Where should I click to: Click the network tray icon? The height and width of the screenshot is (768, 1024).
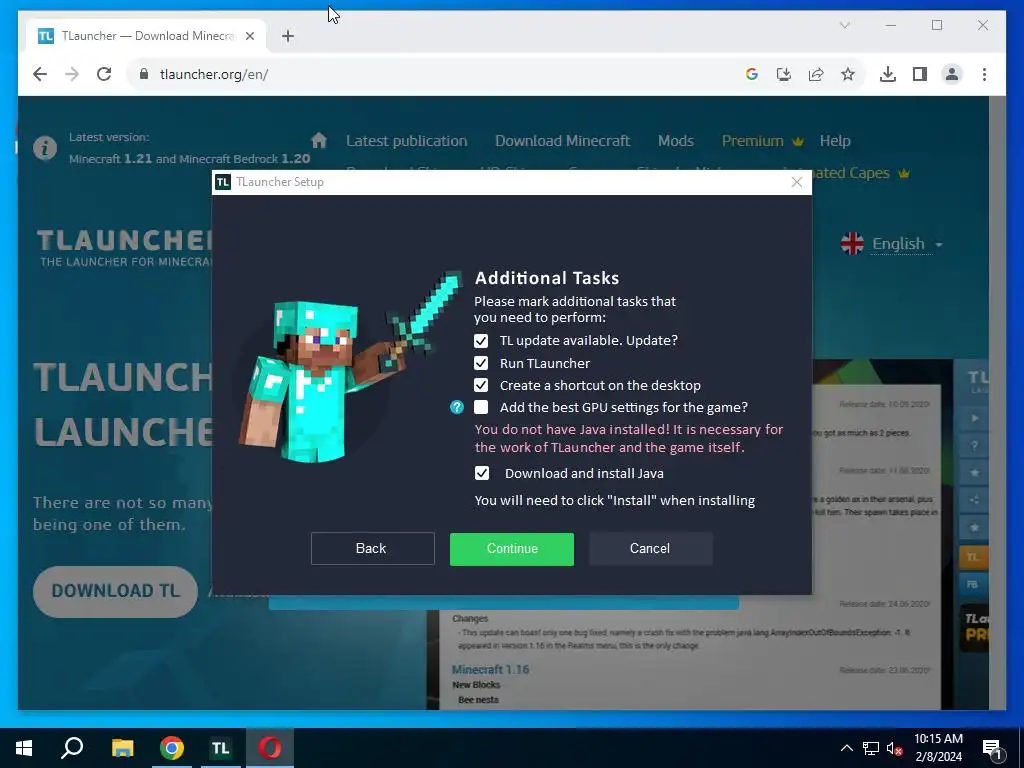coord(871,748)
